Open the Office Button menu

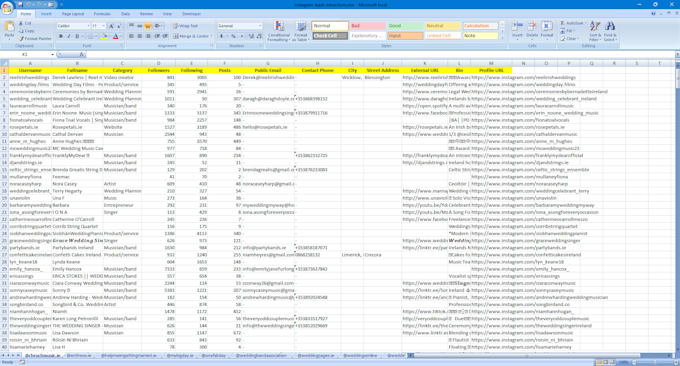[7, 8]
